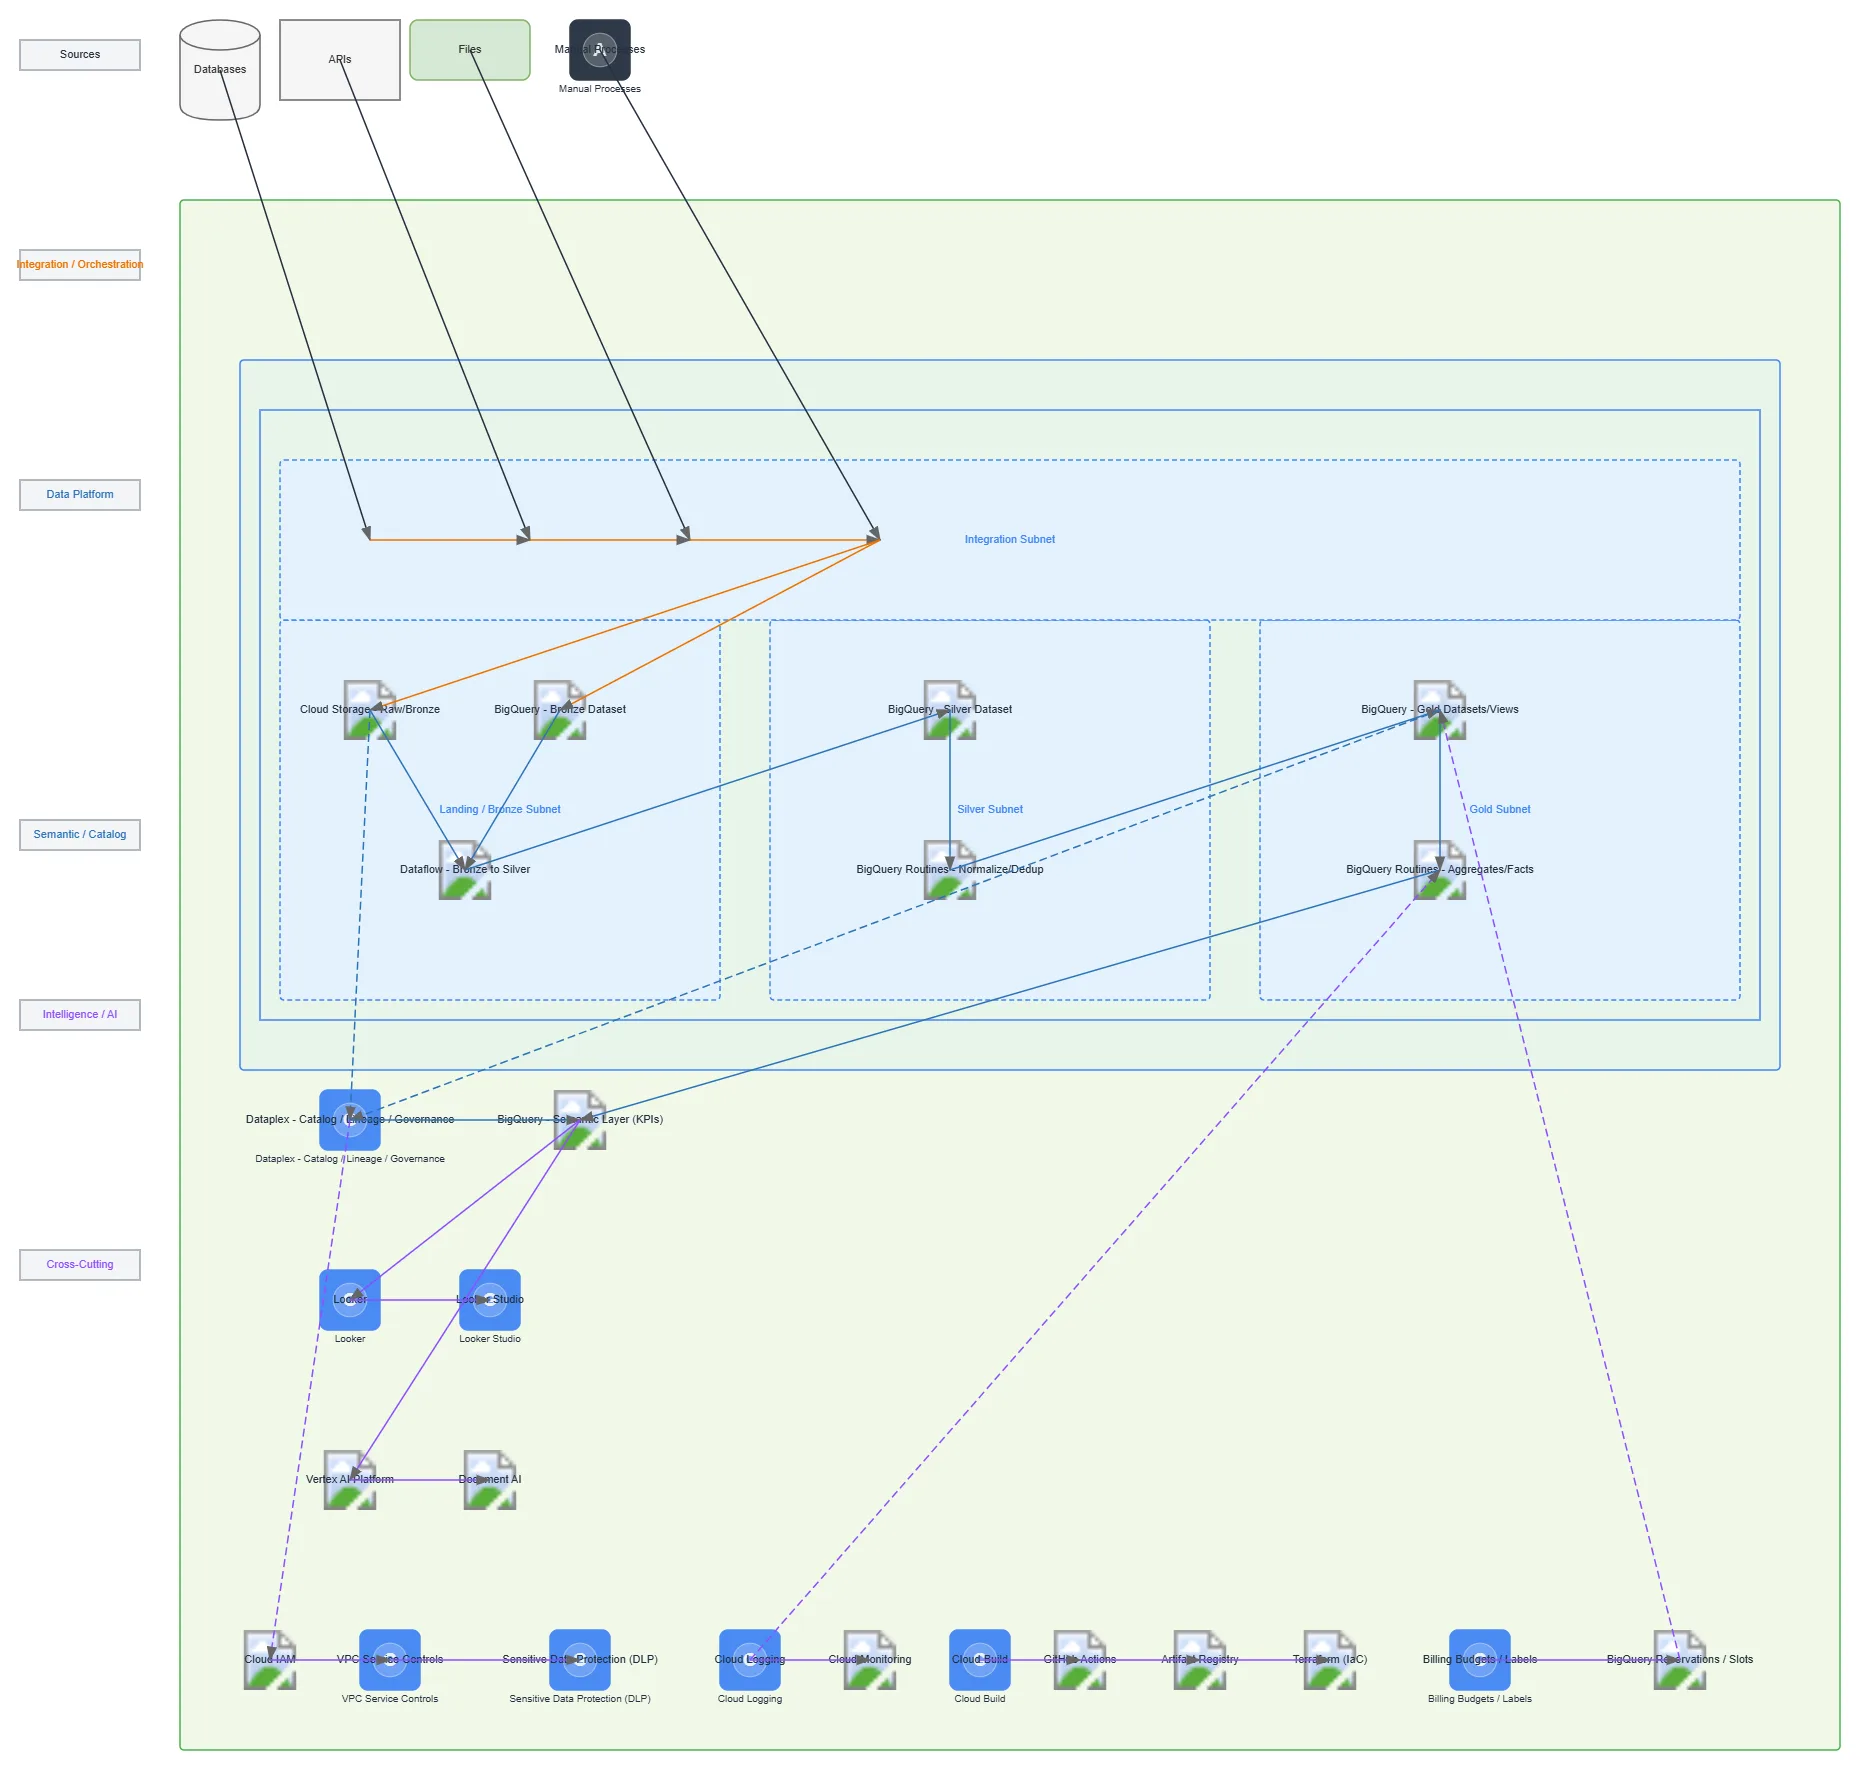The width and height of the screenshot is (1860, 1770).
Task: Select Sensitive Data Protection (DLP) caption text
Action: 580,1699
